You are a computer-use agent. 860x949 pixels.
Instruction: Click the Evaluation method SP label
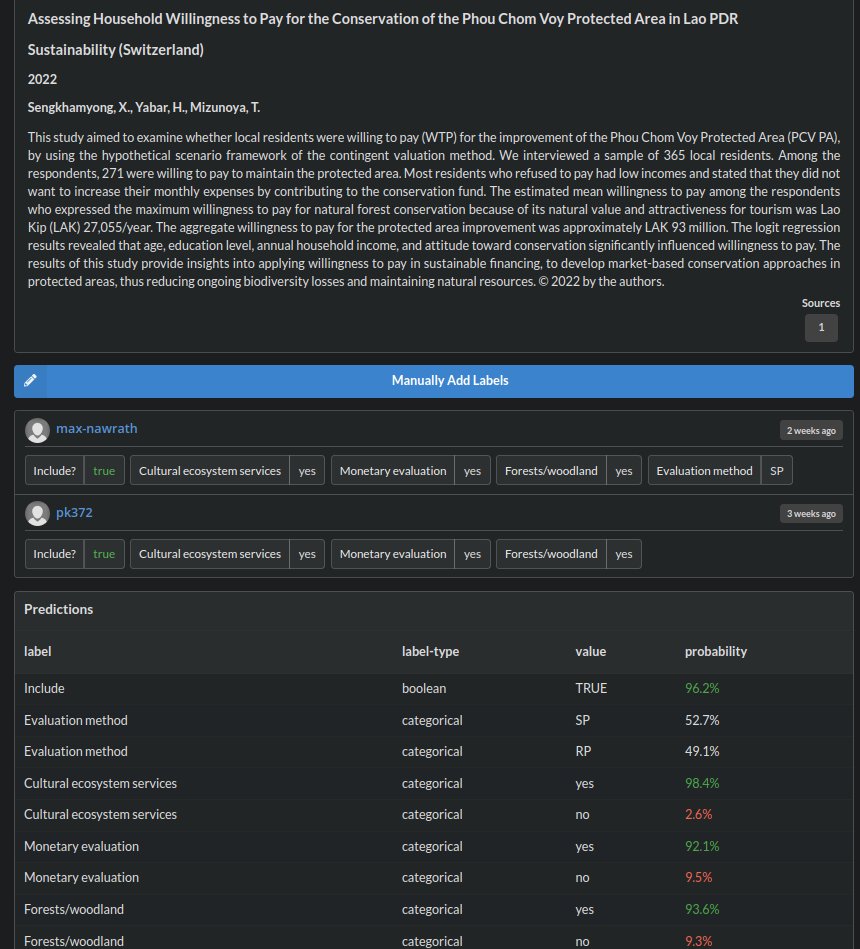[720, 470]
